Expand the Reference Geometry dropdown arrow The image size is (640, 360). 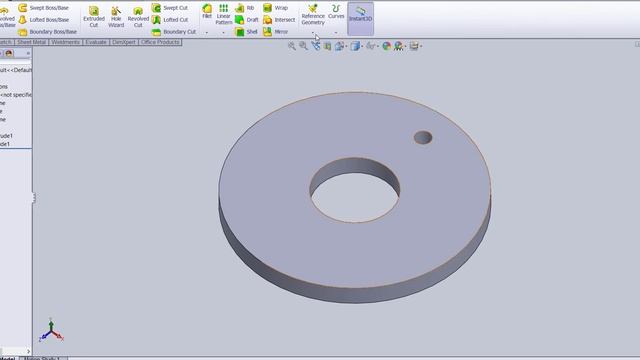point(313,32)
